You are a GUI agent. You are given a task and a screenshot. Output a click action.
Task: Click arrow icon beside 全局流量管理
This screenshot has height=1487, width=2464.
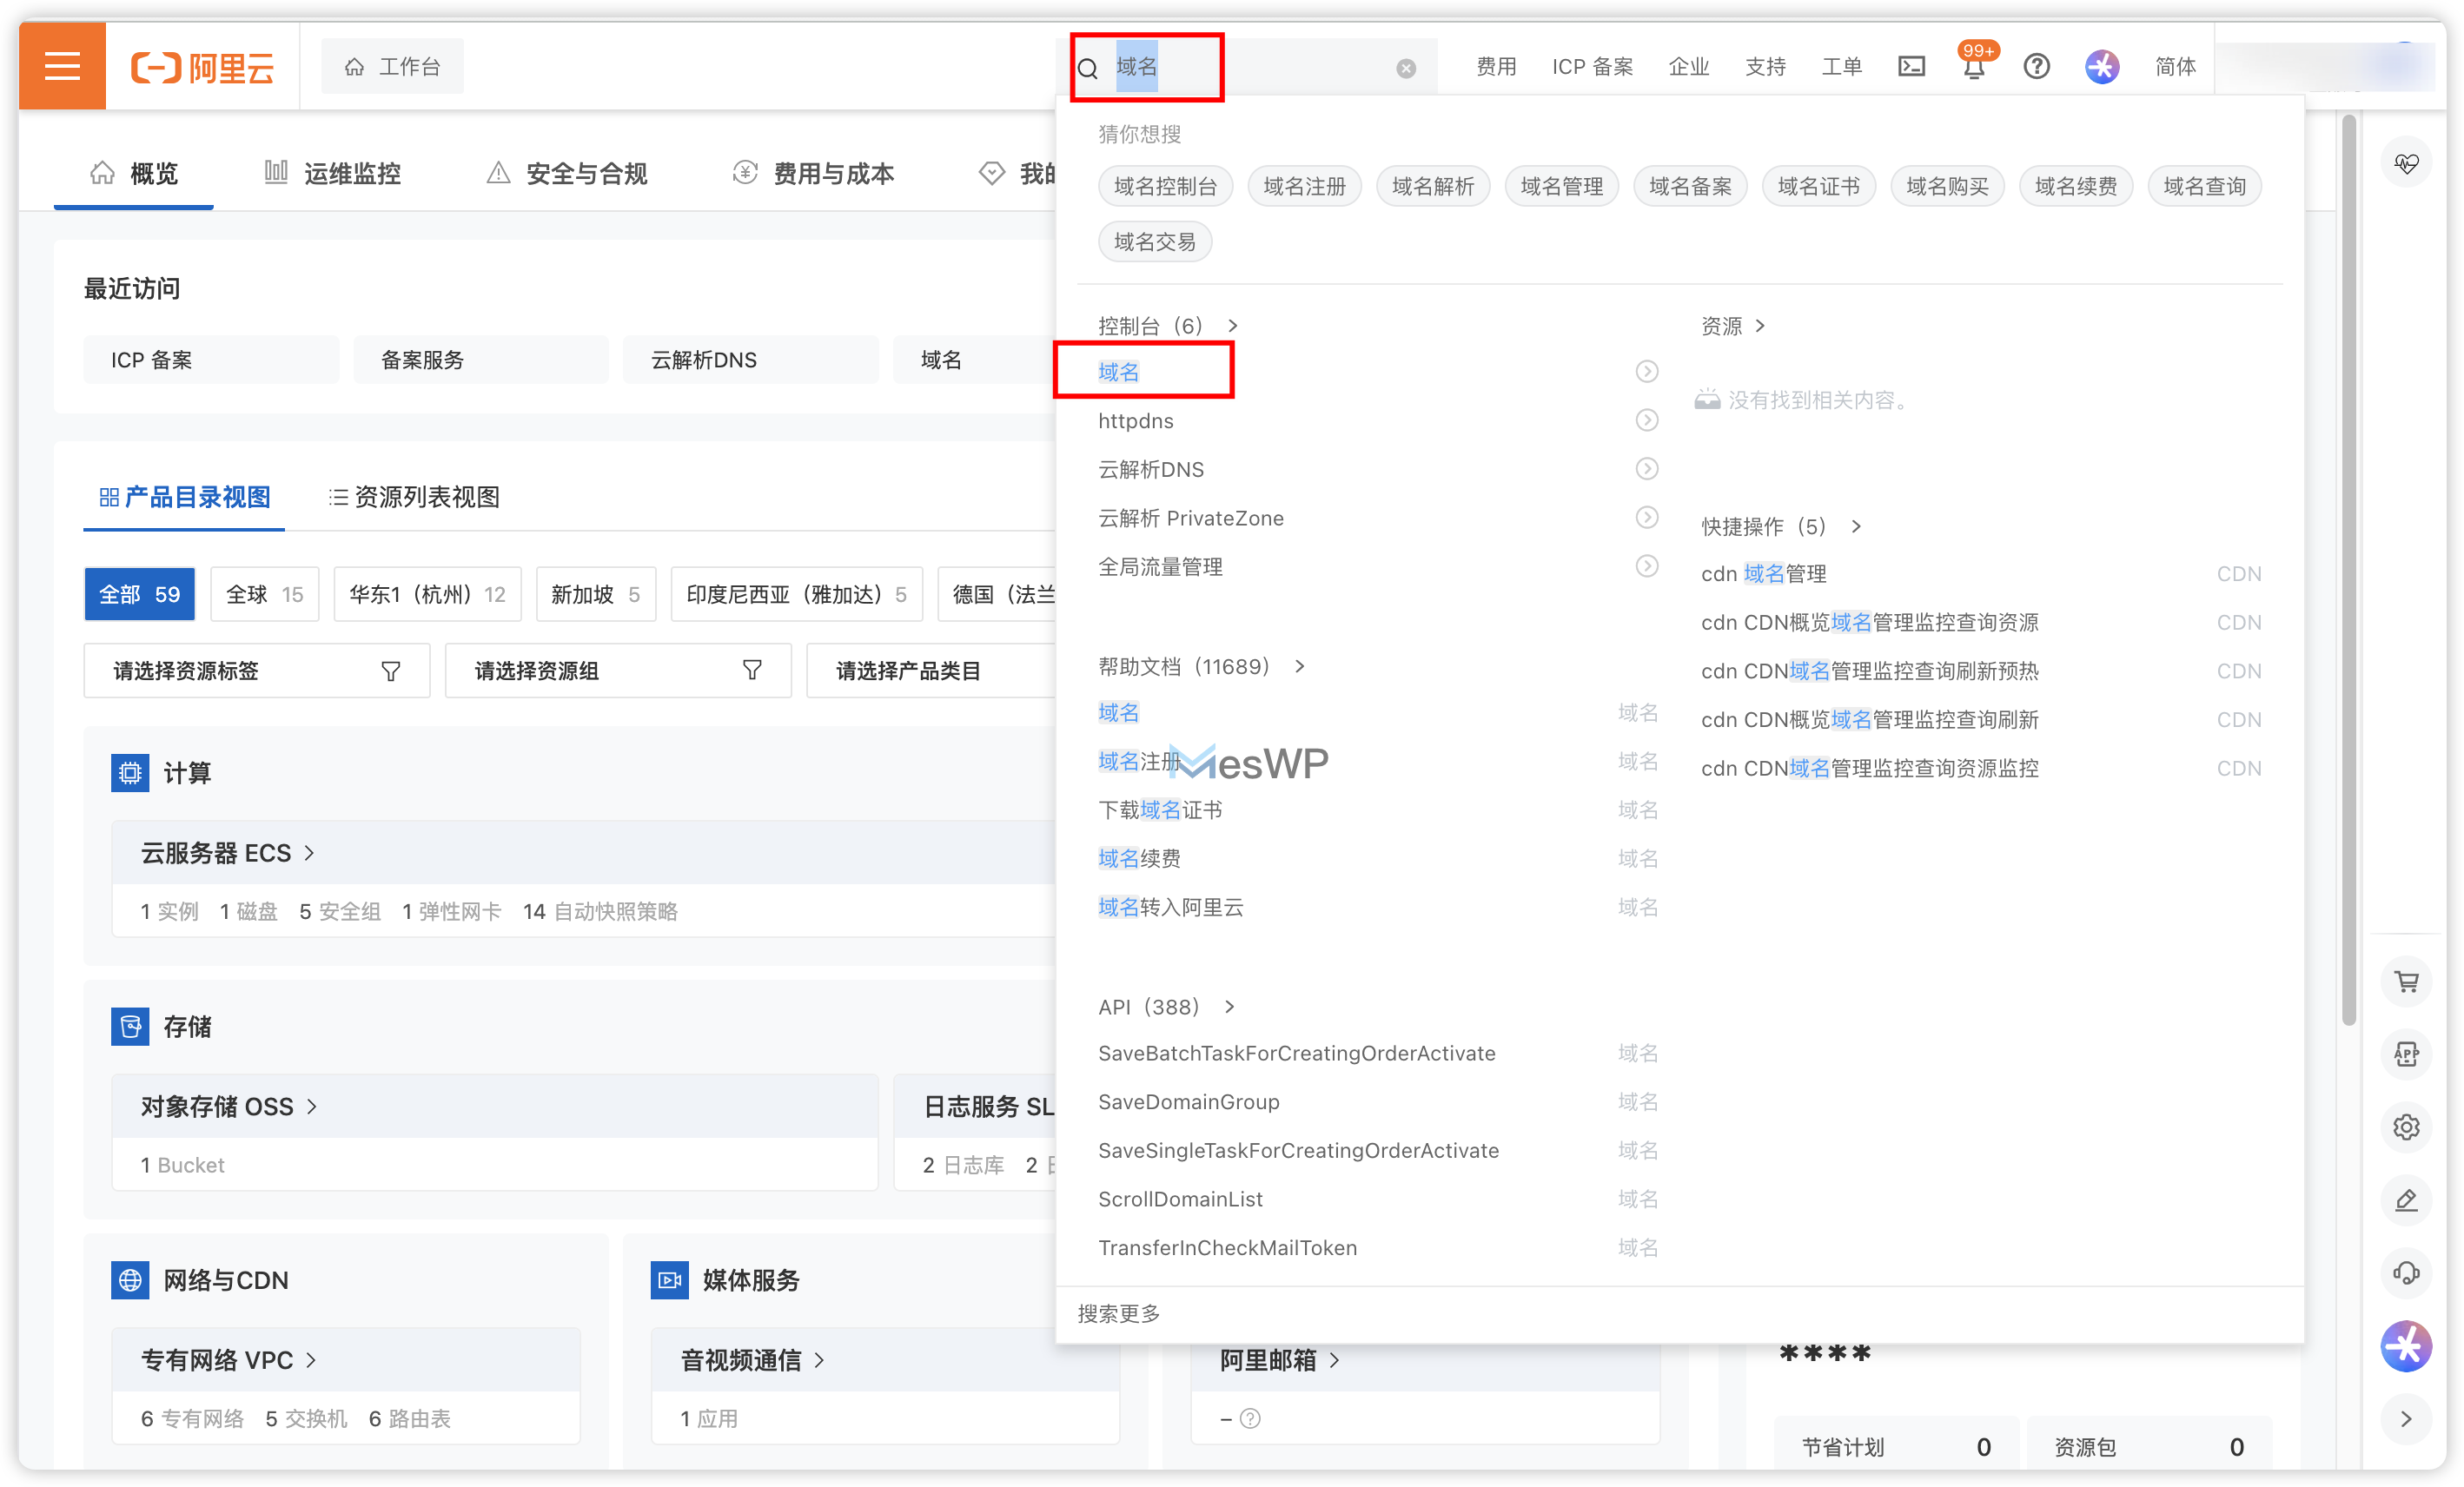(x=1646, y=566)
